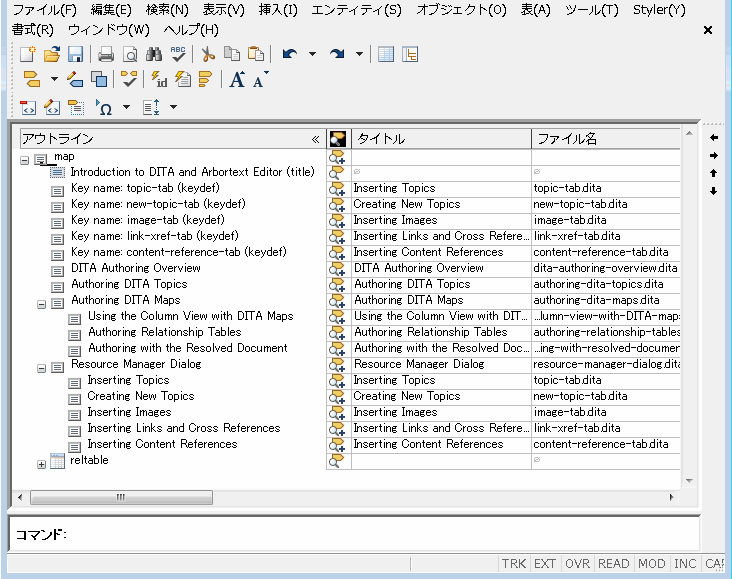
Task: Move the item up with the up arrow
Action: [714, 173]
